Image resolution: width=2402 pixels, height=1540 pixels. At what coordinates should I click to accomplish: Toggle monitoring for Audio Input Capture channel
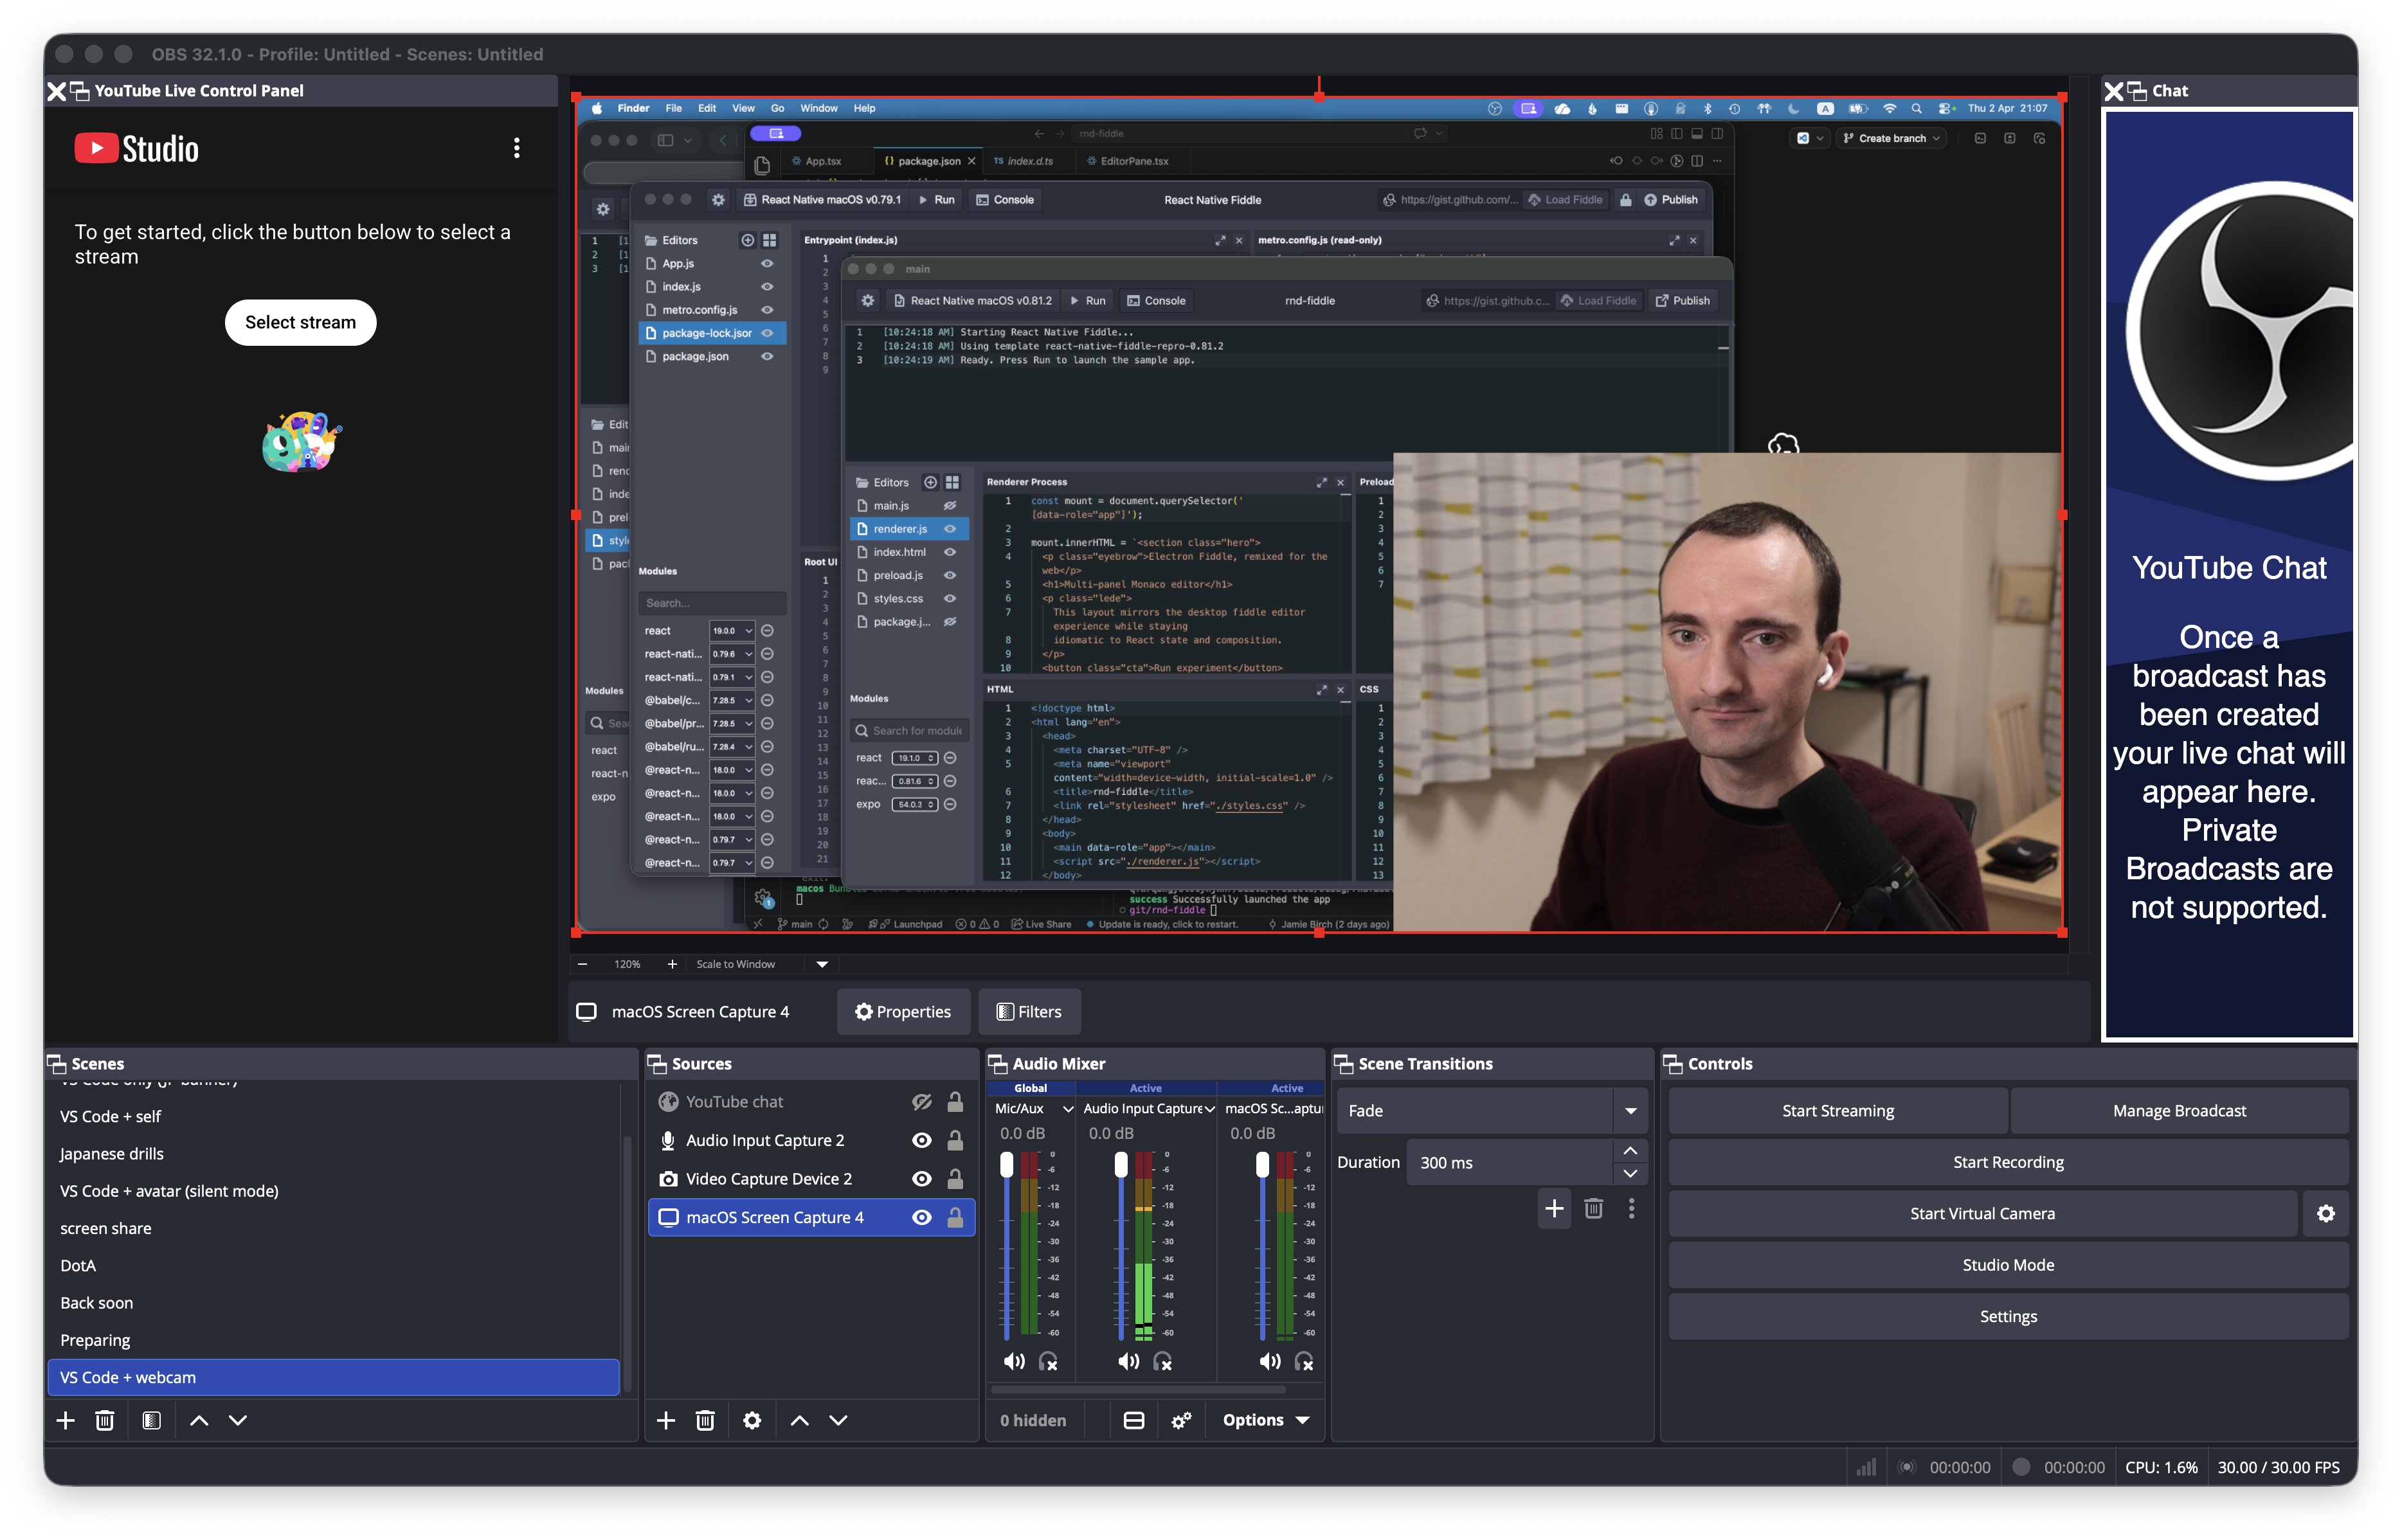click(x=1163, y=1361)
